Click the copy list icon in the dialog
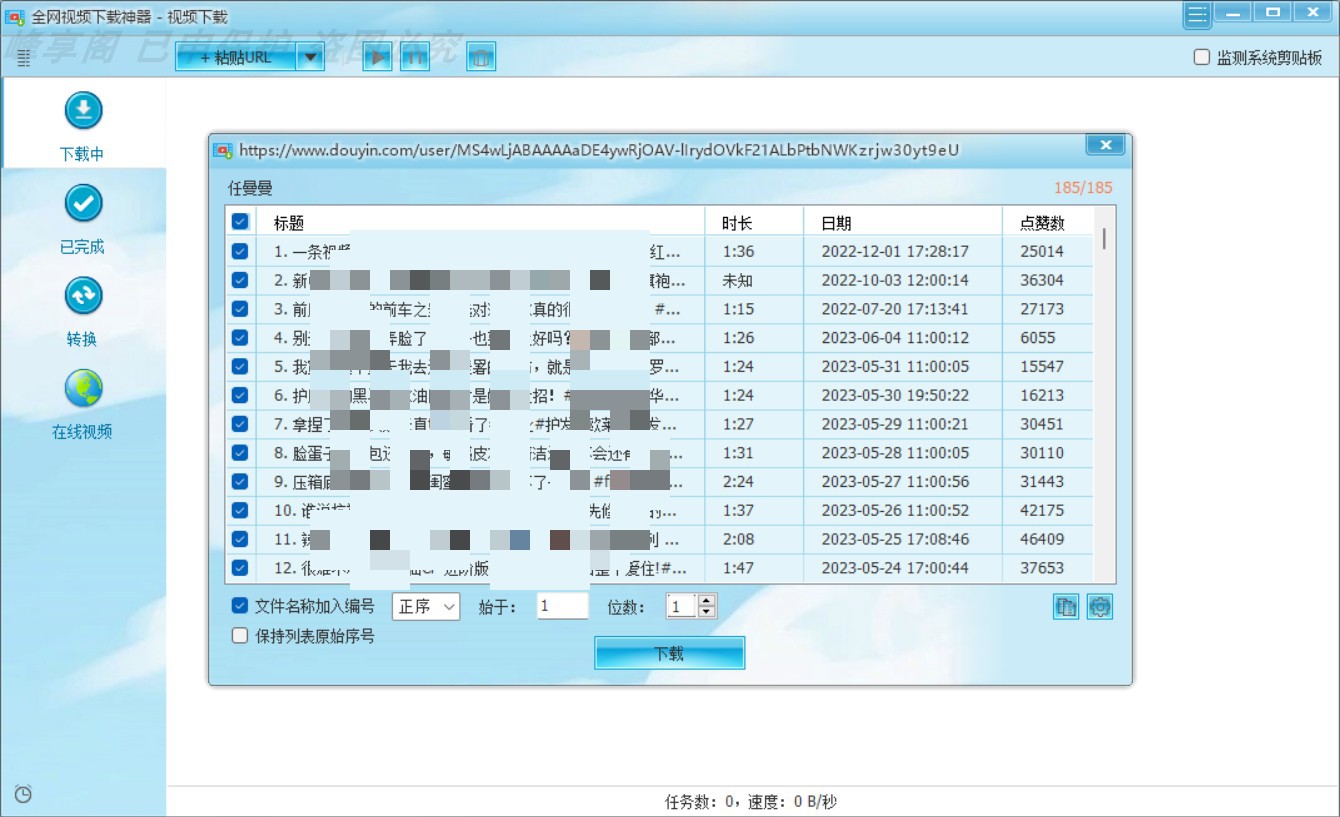 pyautogui.click(x=1066, y=607)
